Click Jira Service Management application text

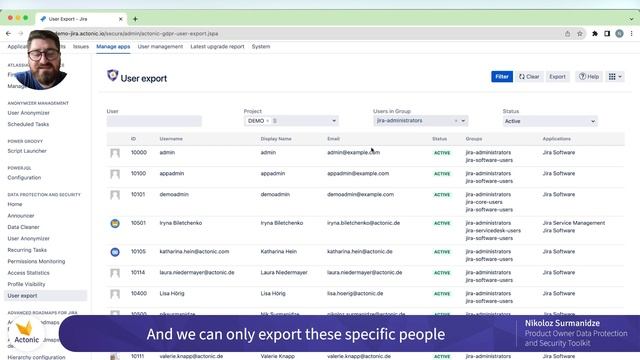[573, 223]
